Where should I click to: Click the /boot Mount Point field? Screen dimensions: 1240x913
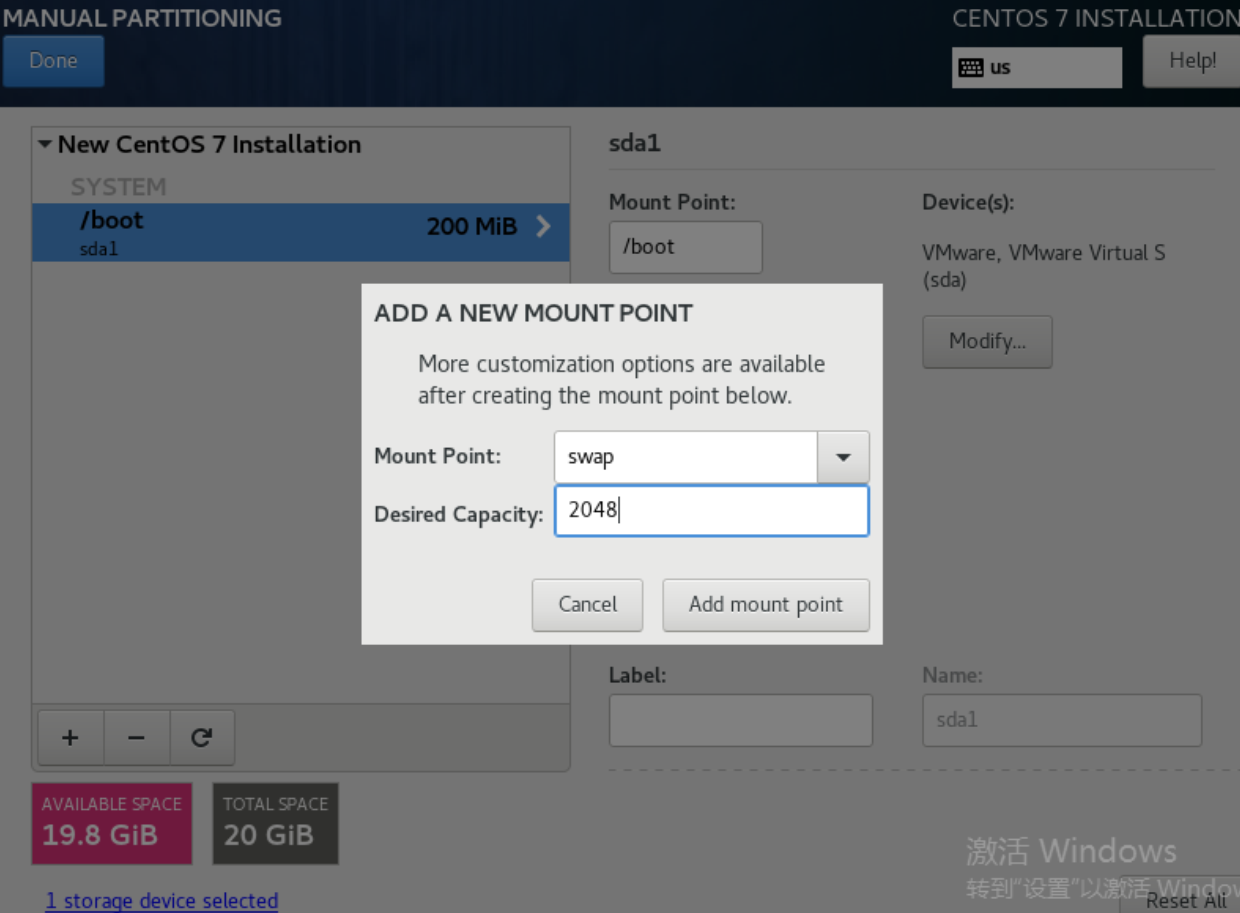[686, 247]
